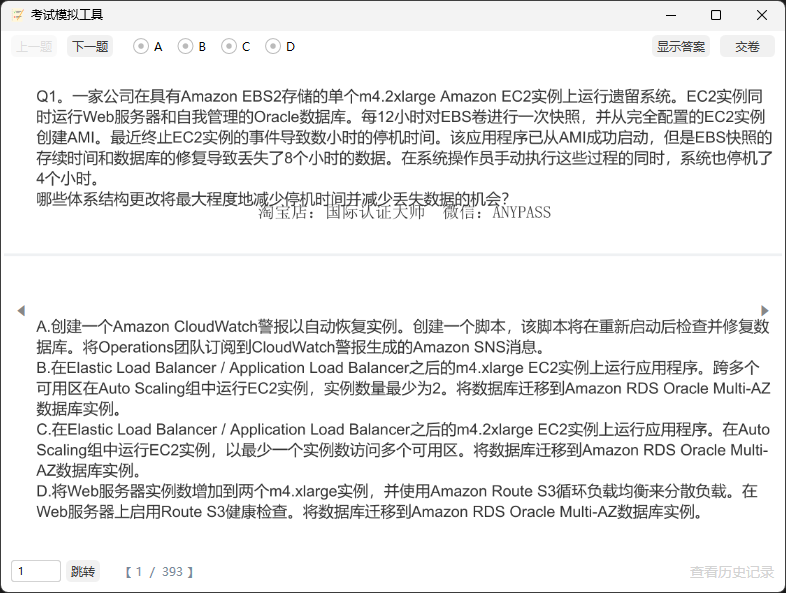Click the question counter 1 / 393
Screen dimensions: 786x593
point(159,571)
